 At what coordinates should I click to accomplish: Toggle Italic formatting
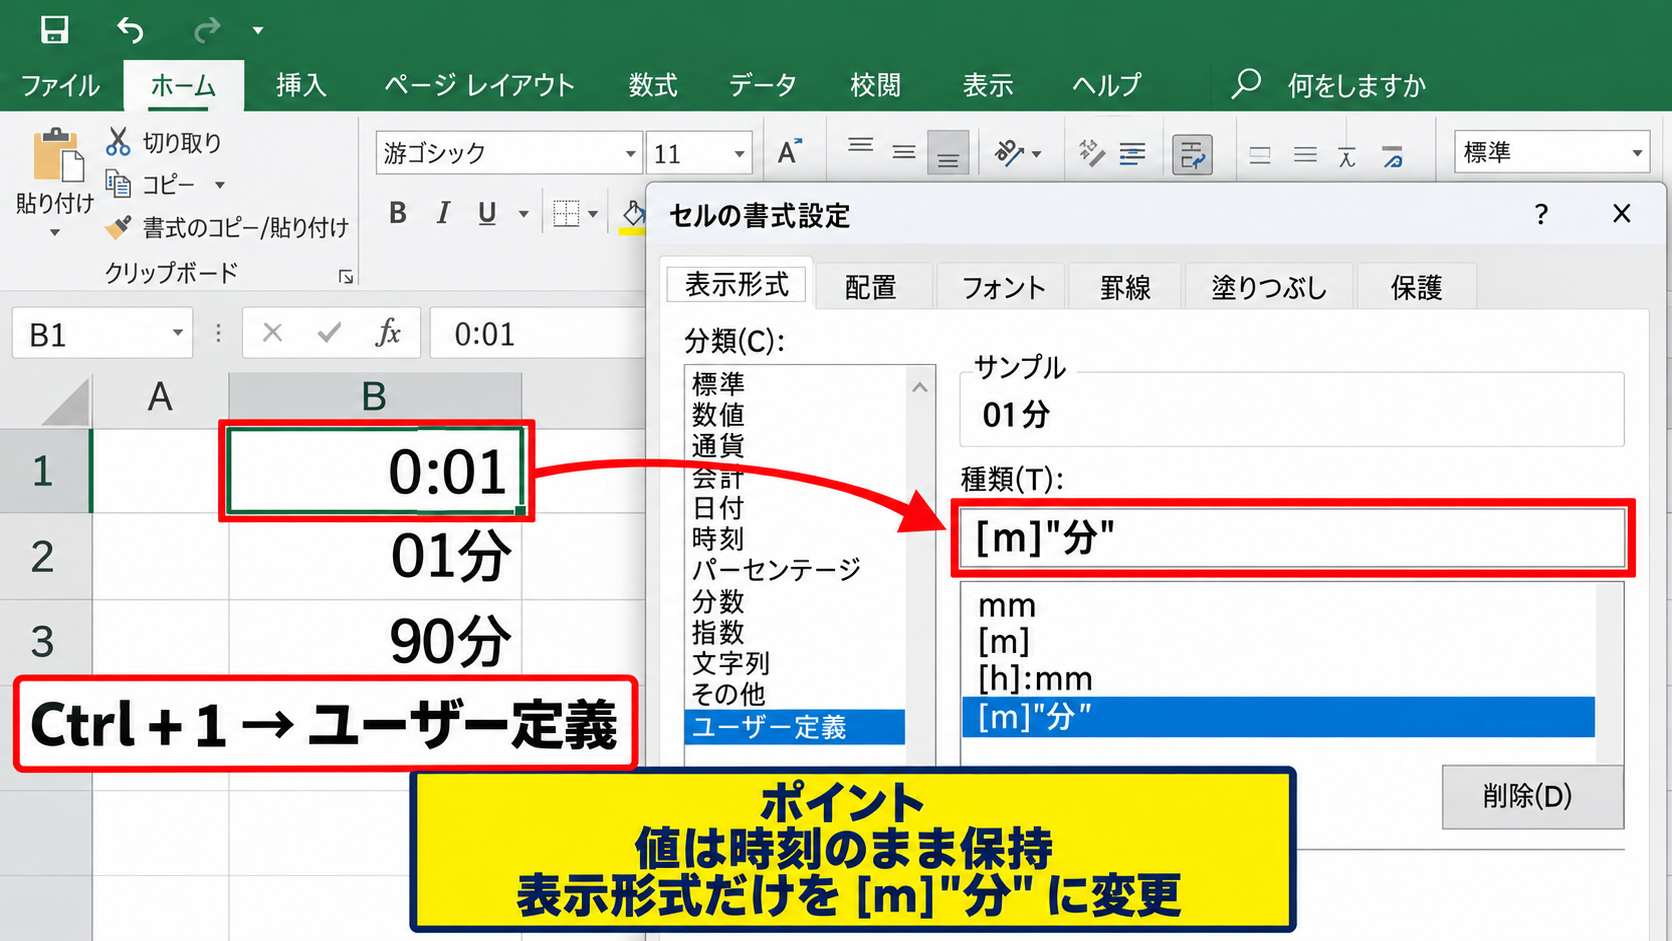tap(442, 213)
